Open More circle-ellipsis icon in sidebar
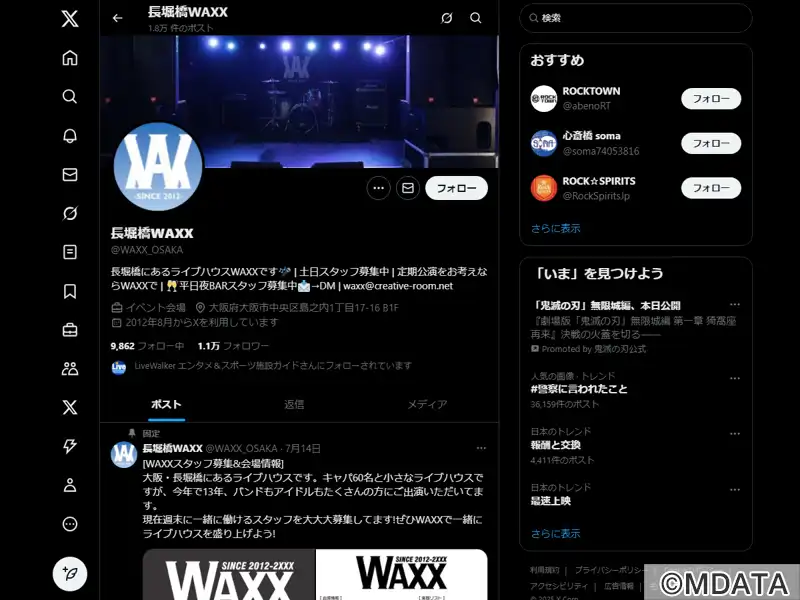Screen dimensions: 800x600 [x=70, y=524]
